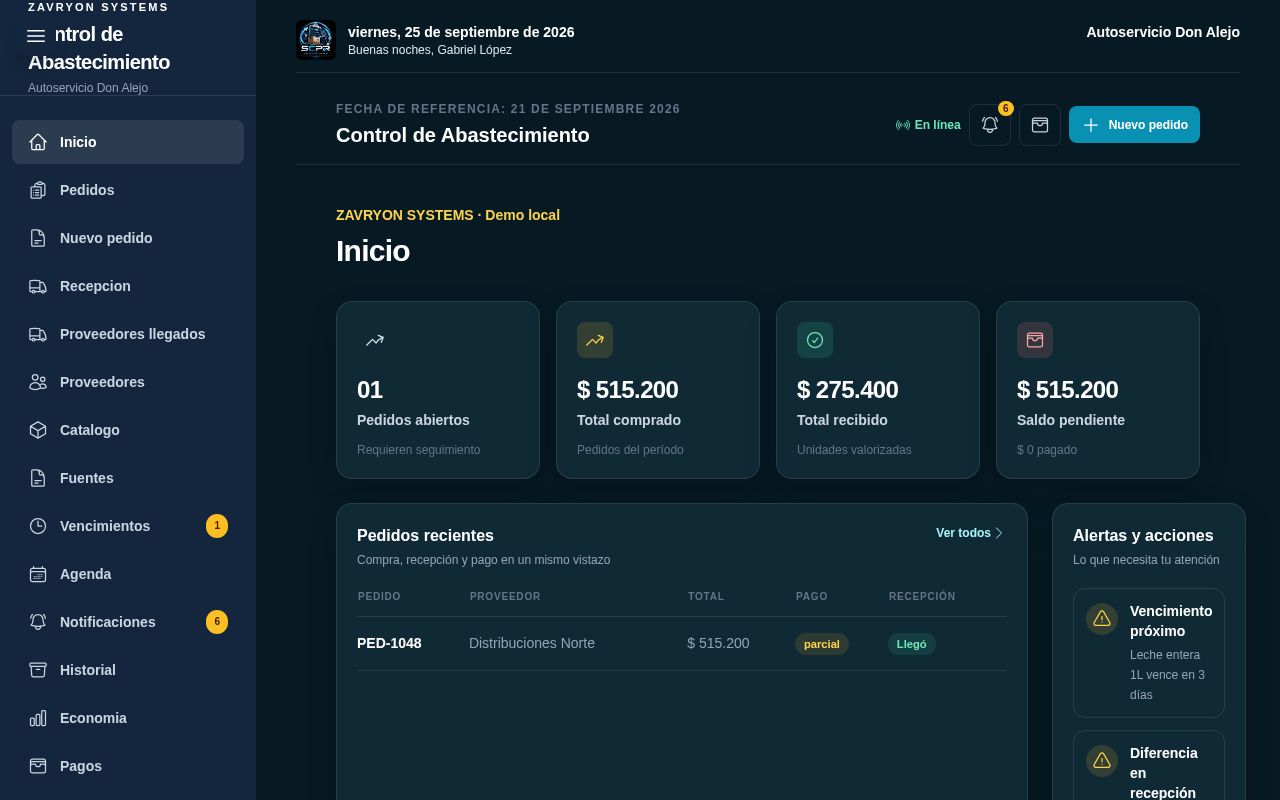Click the $ 515.200 total in PED-1048 row
This screenshot has height=800, width=1280.
point(718,643)
